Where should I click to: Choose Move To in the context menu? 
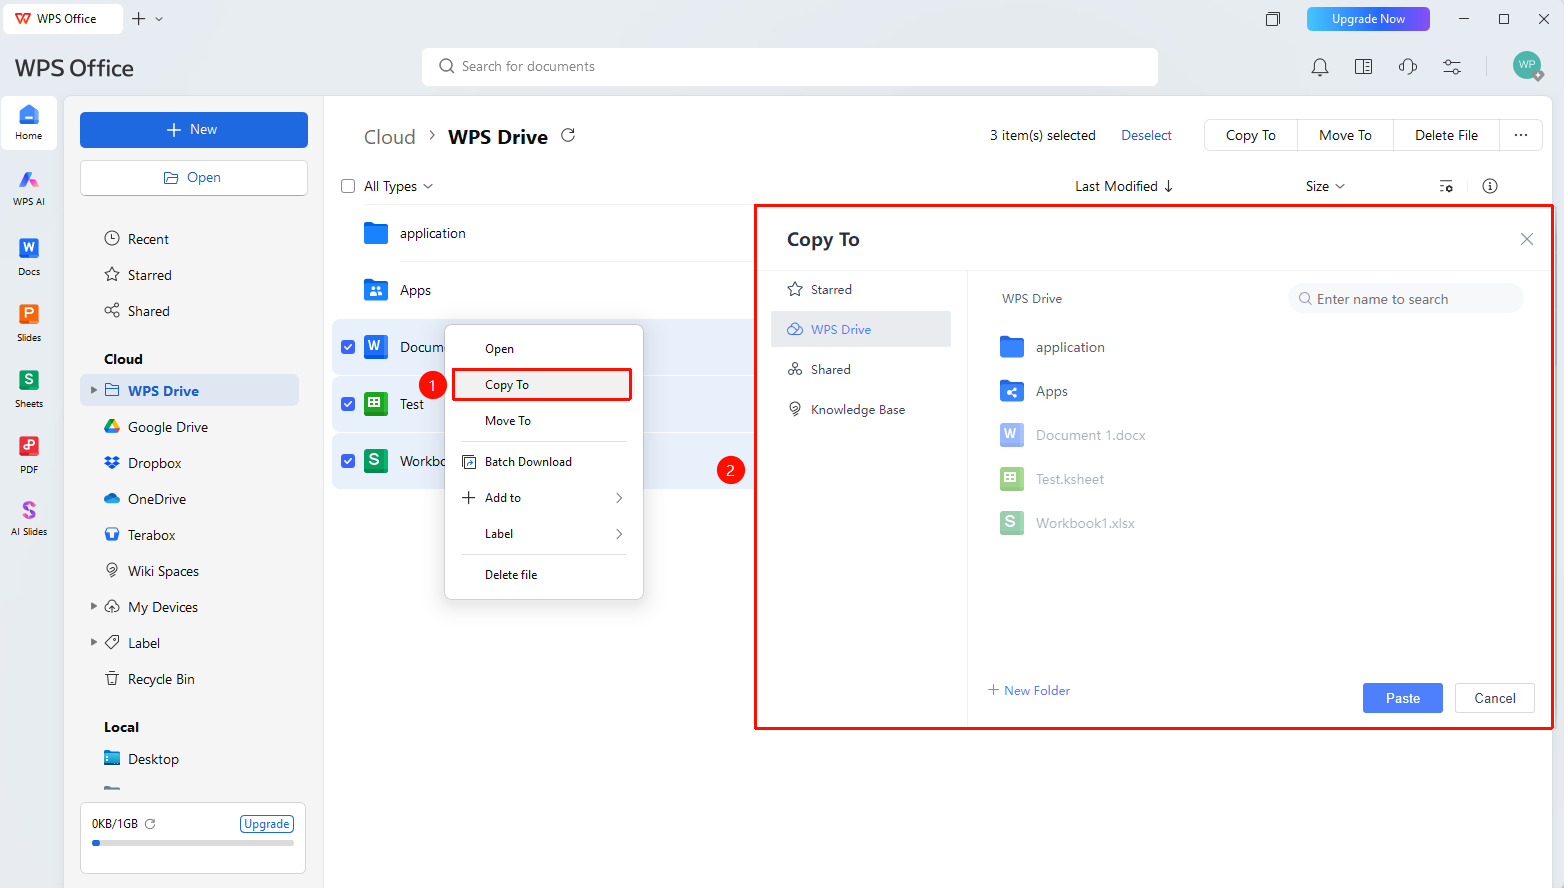(x=542, y=421)
